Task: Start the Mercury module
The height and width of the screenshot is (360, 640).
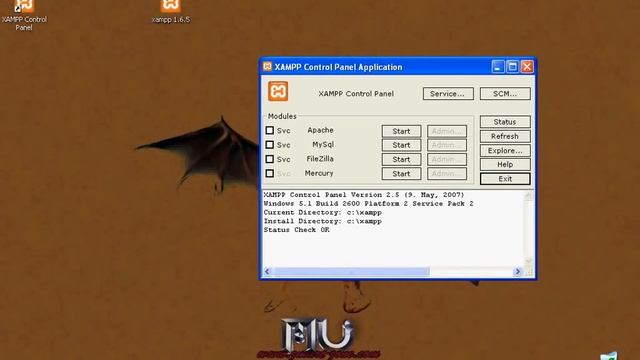Action: [x=401, y=173]
